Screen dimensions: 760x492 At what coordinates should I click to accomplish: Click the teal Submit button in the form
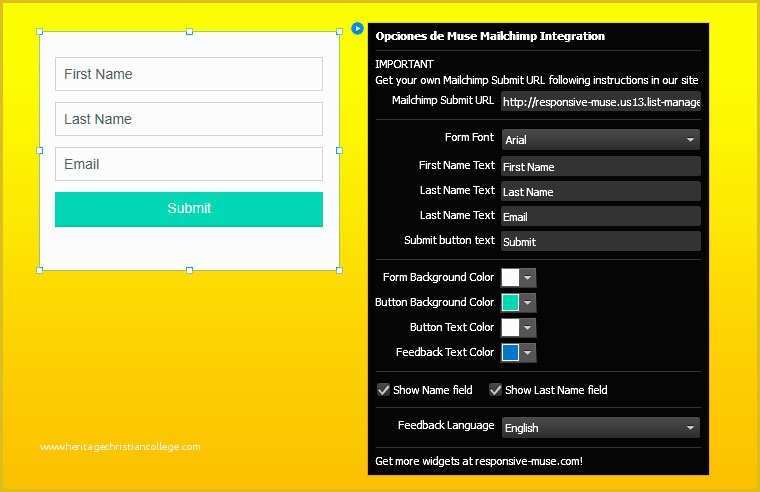tap(189, 209)
